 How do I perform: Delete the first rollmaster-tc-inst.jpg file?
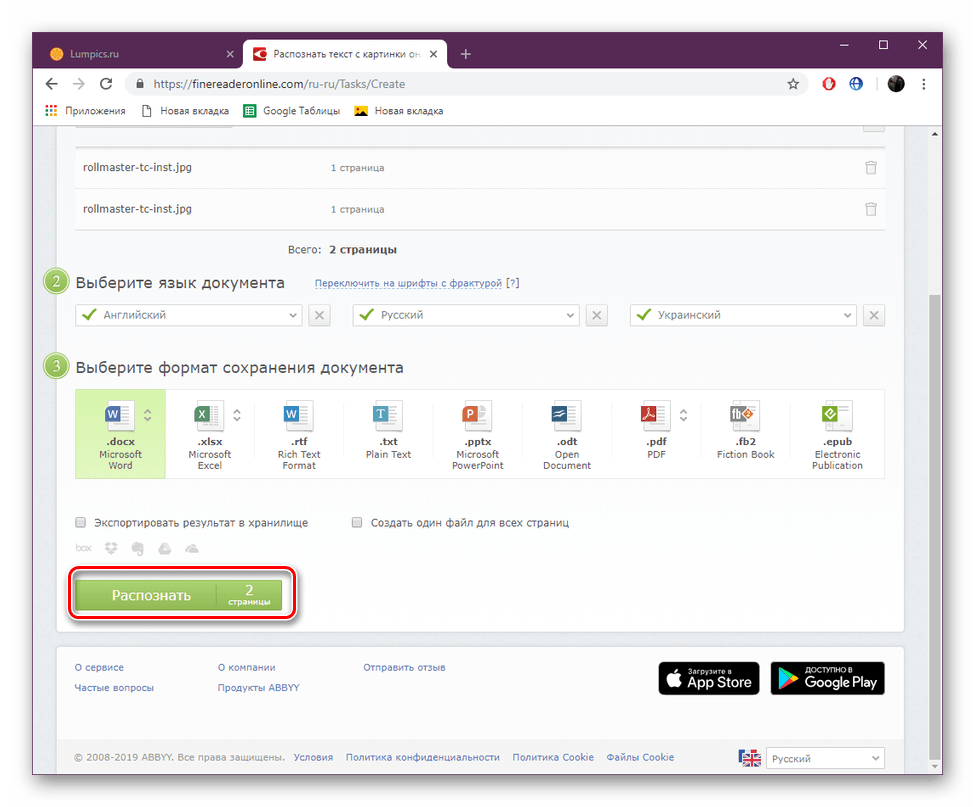871,167
